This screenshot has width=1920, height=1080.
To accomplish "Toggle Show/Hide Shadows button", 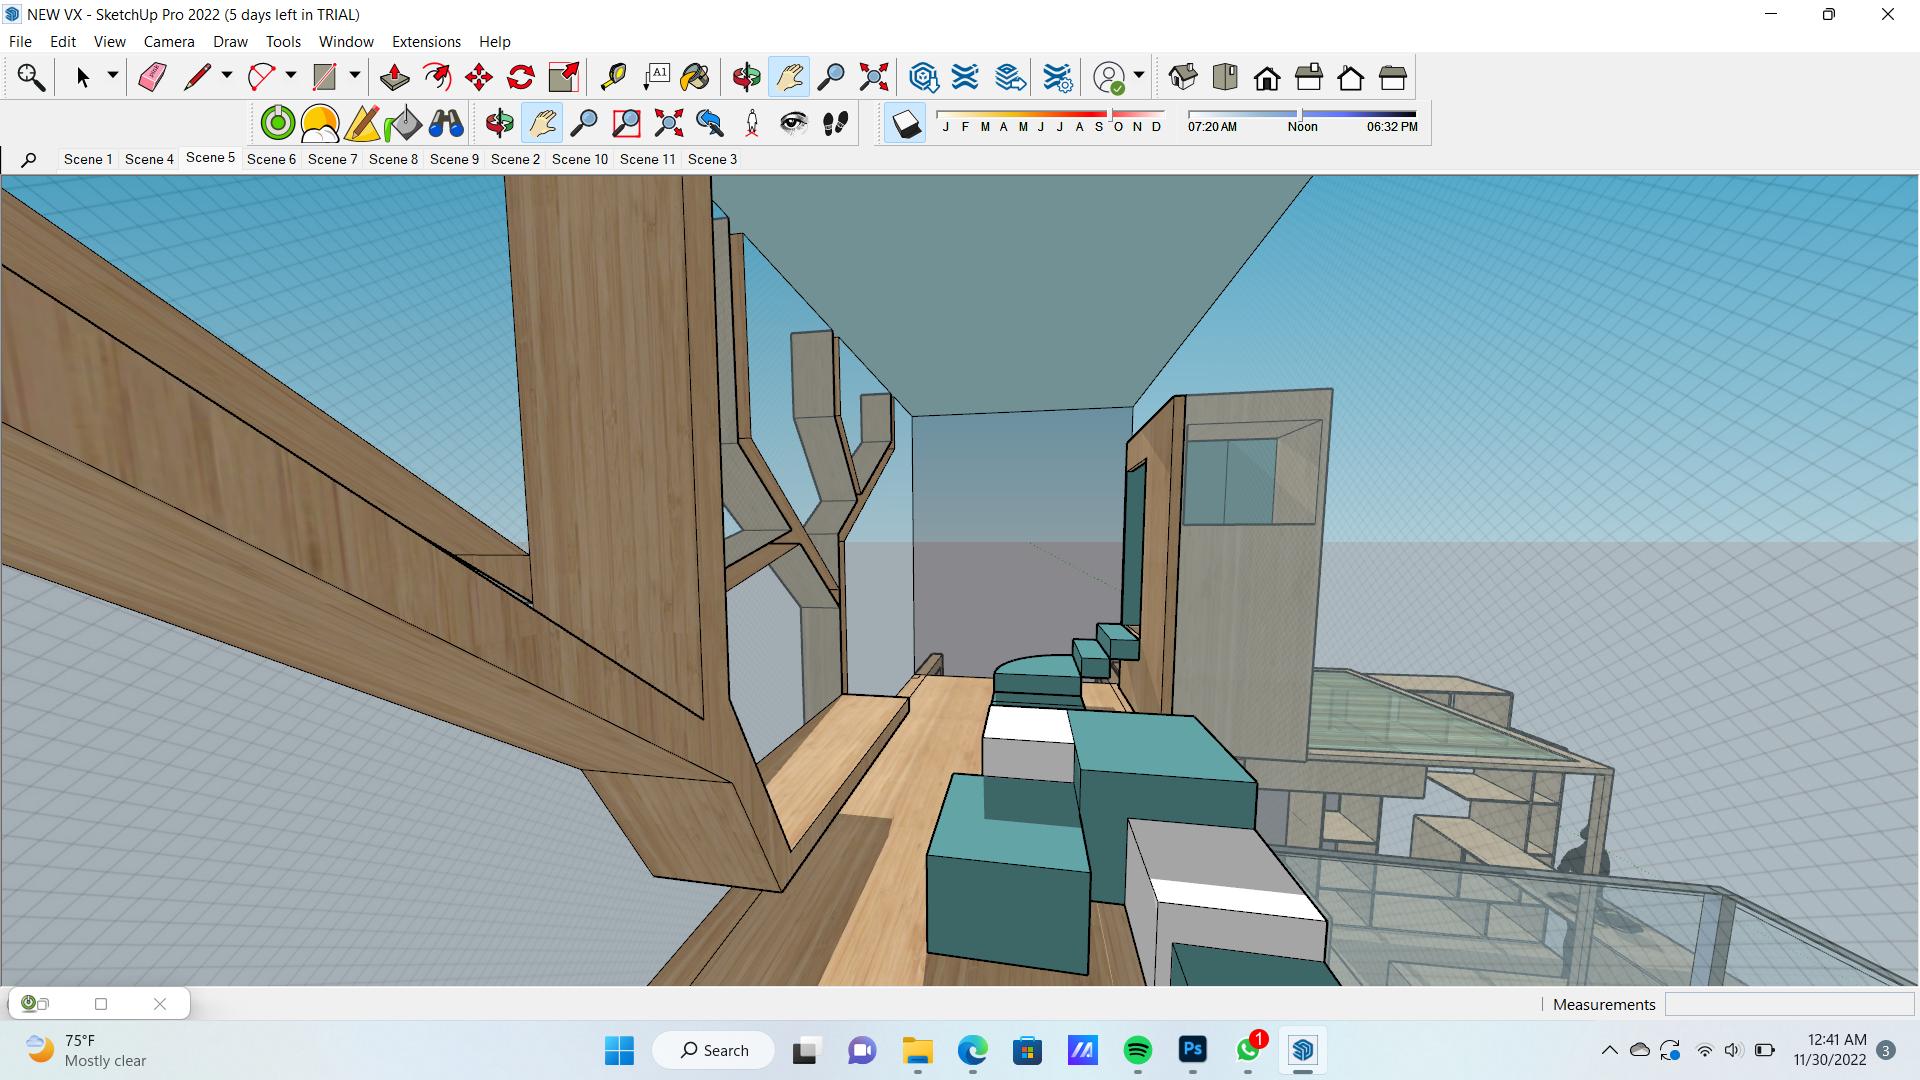I will coord(906,123).
